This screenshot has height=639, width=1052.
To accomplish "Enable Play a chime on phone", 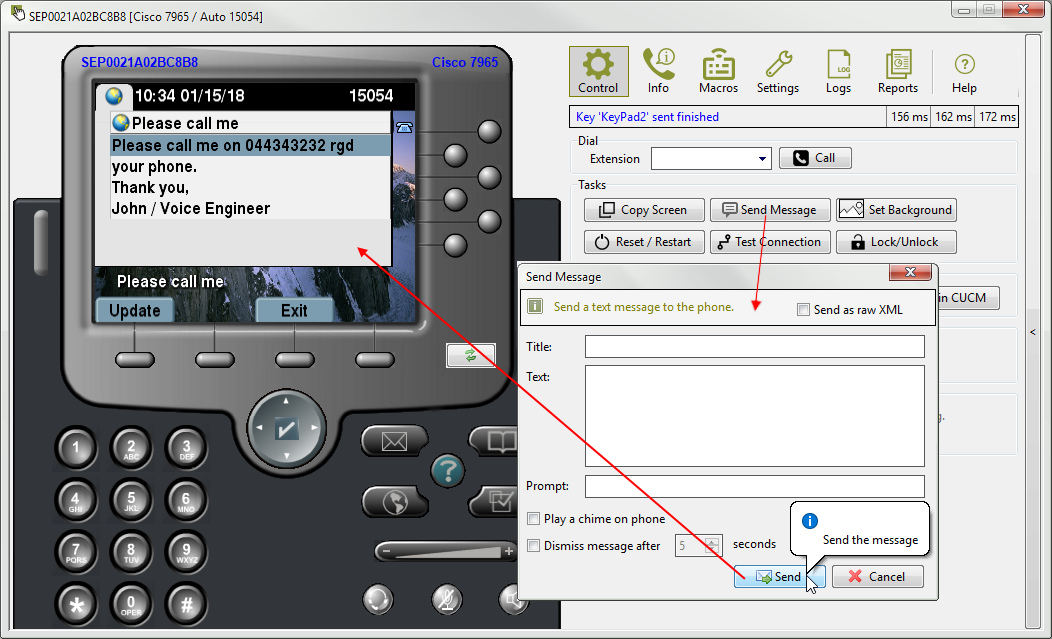I will pos(533,518).
